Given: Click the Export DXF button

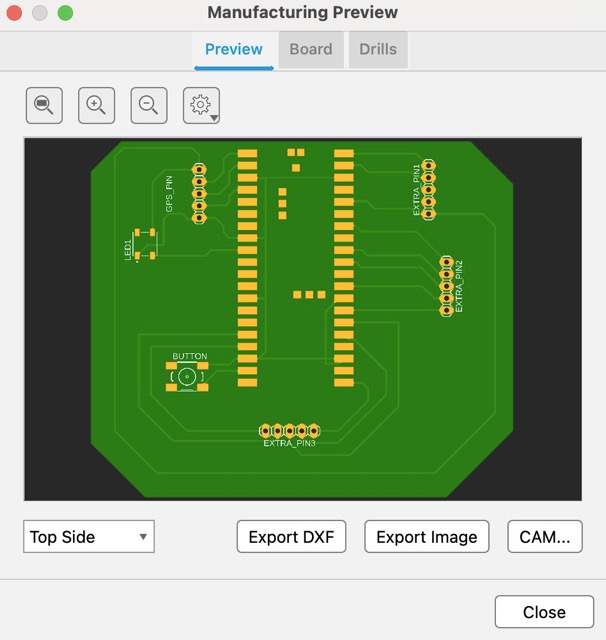Looking at the screenshot, I should pyautogui.click(x=291, y=537).
